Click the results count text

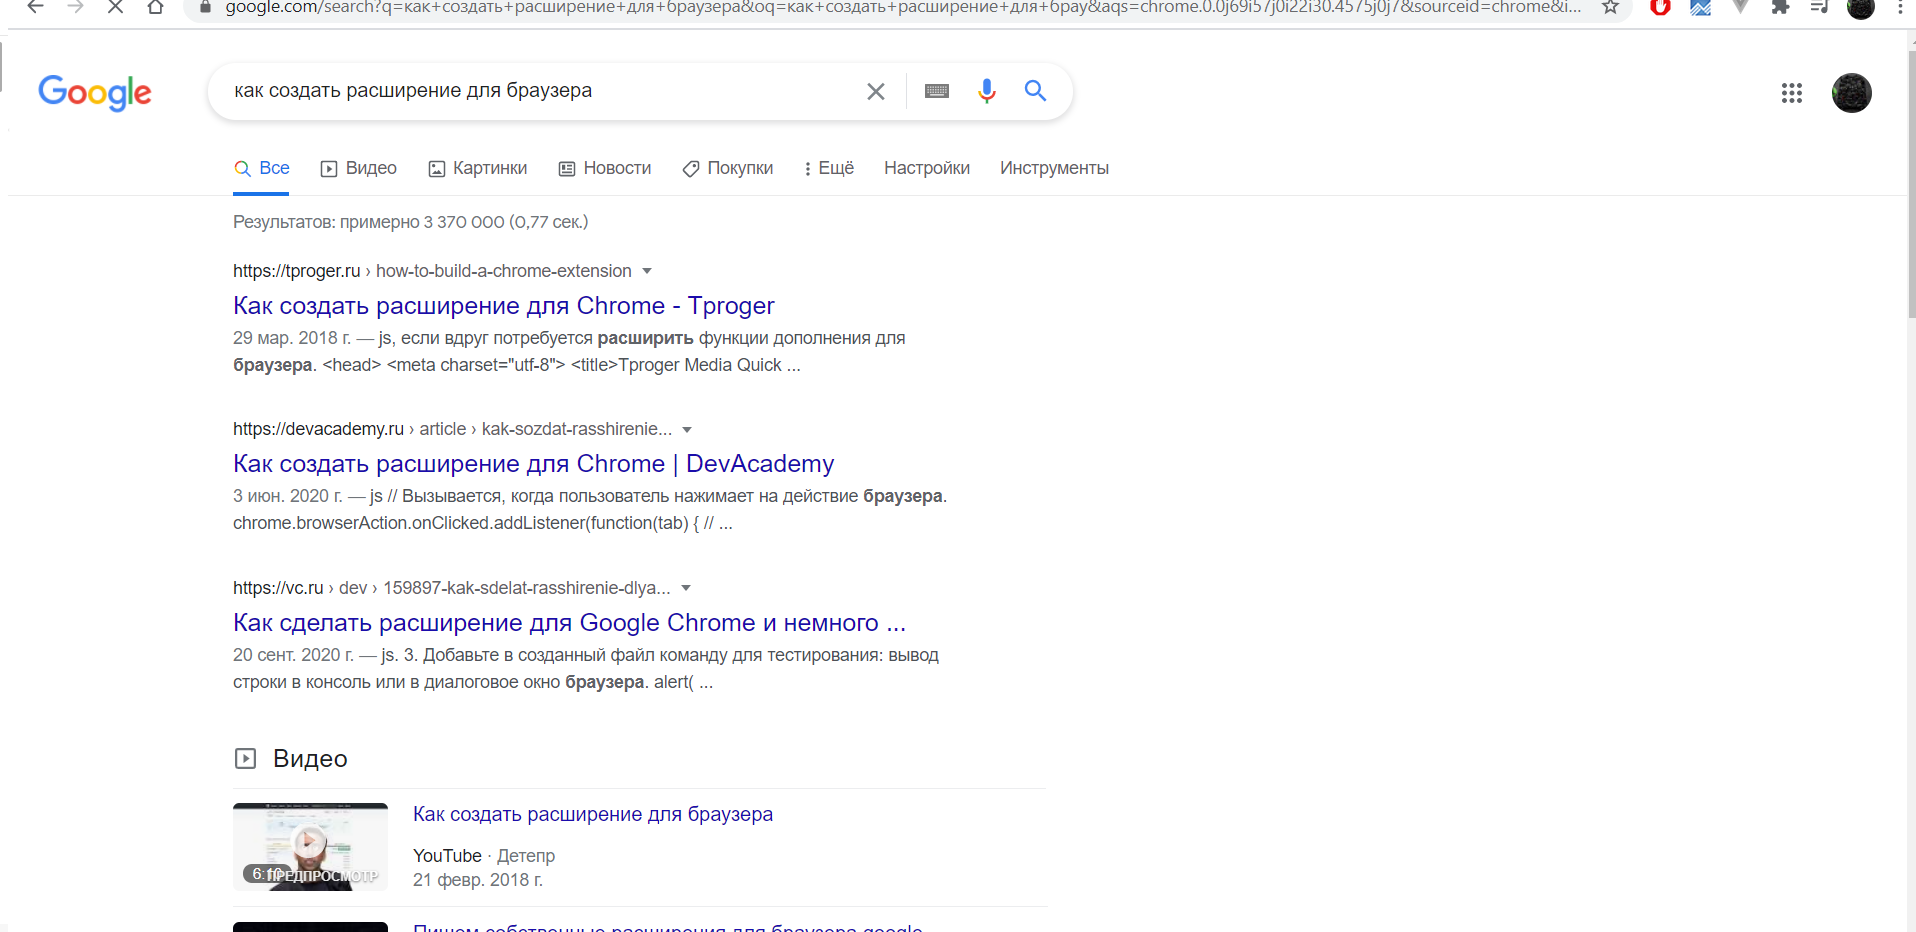pos(410,222)
